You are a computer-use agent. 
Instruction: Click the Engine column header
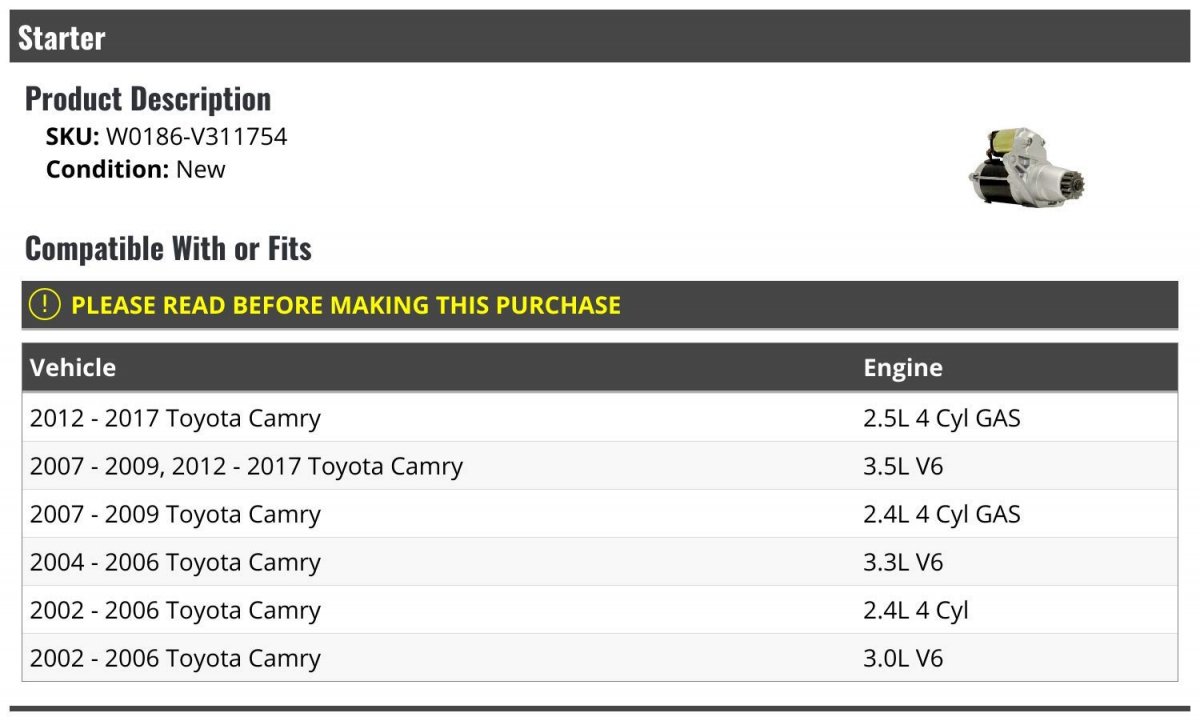pyautogui.click(x=902, y=367)
